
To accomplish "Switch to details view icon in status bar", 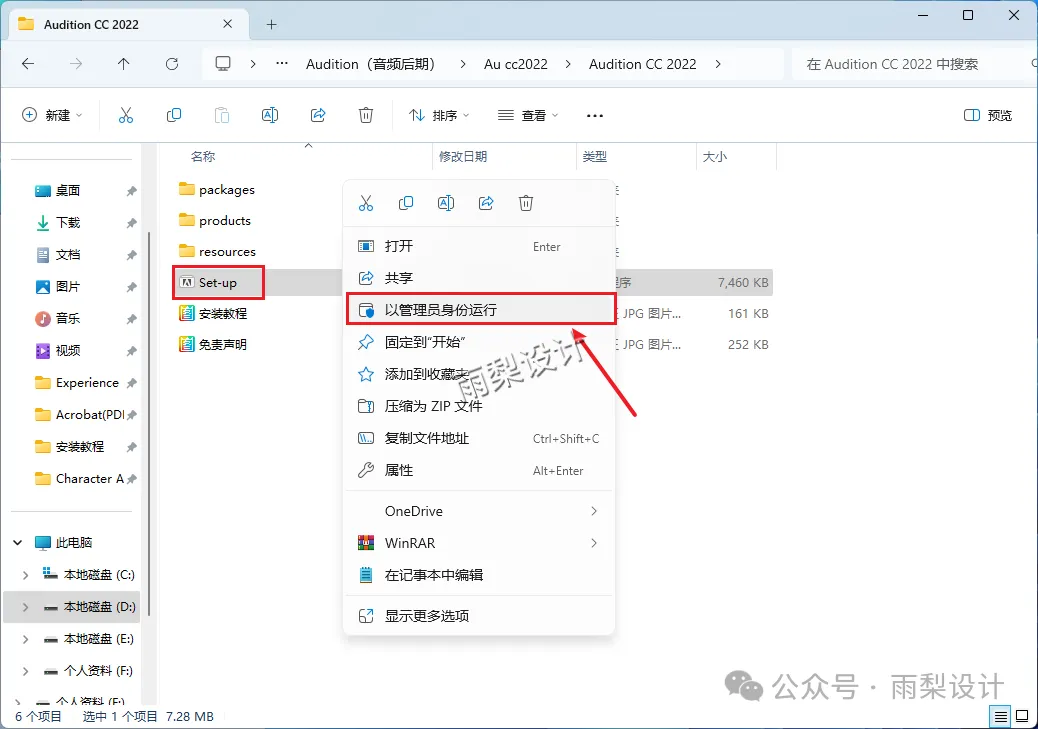I will click(x=1000, y=716).
